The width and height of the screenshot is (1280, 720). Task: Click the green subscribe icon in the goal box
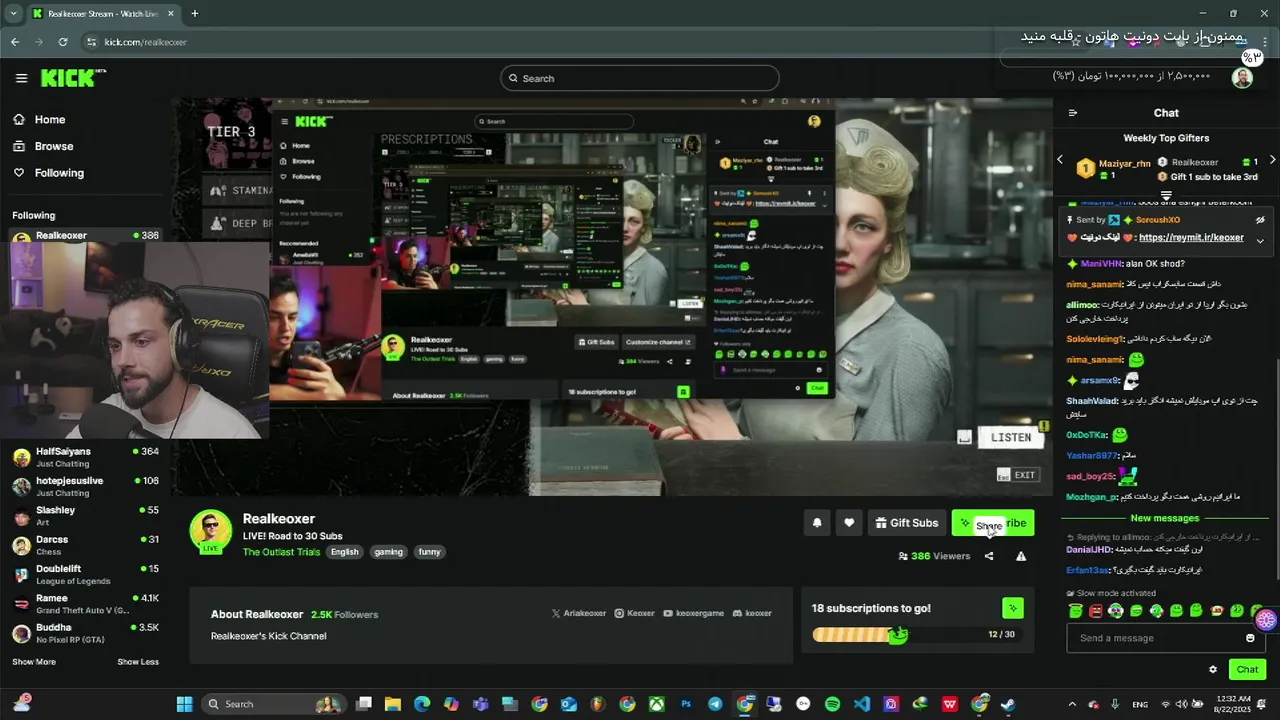(x=1012, y=608)
